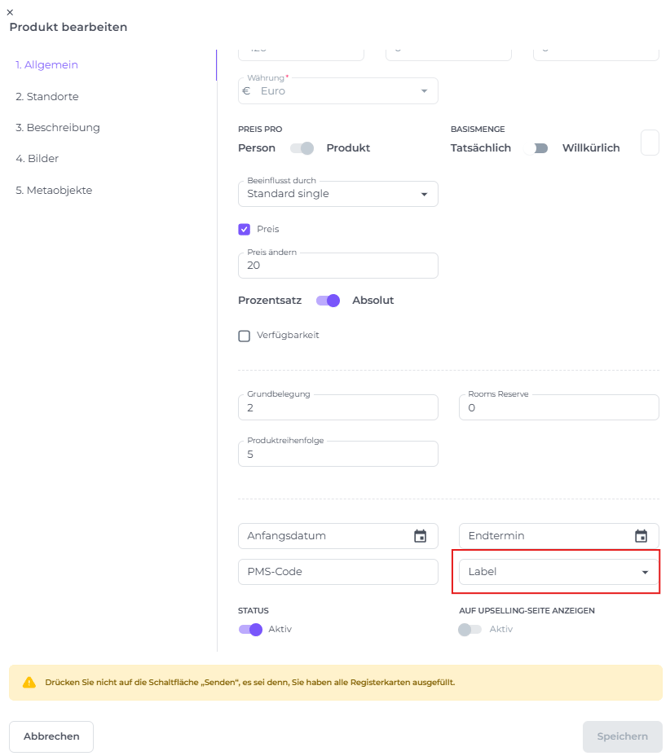670x756 pixels.
Task: Click the Speichern button
Action: tap(622, 736)
